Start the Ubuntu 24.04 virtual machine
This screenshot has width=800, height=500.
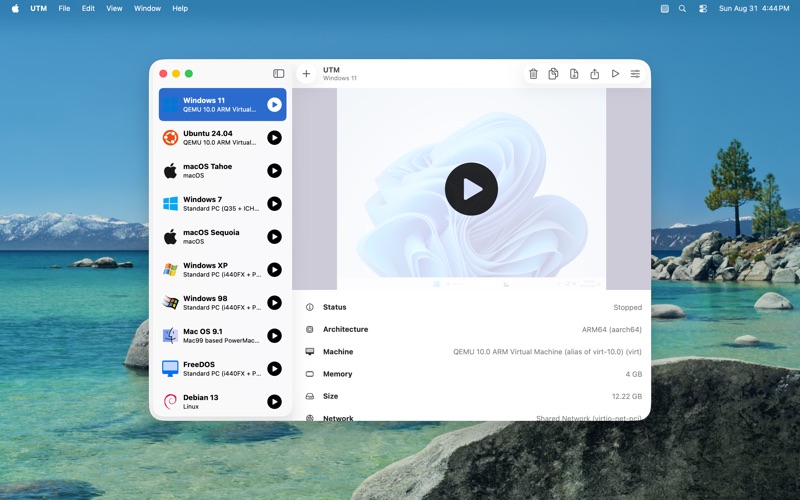point(274,138)
